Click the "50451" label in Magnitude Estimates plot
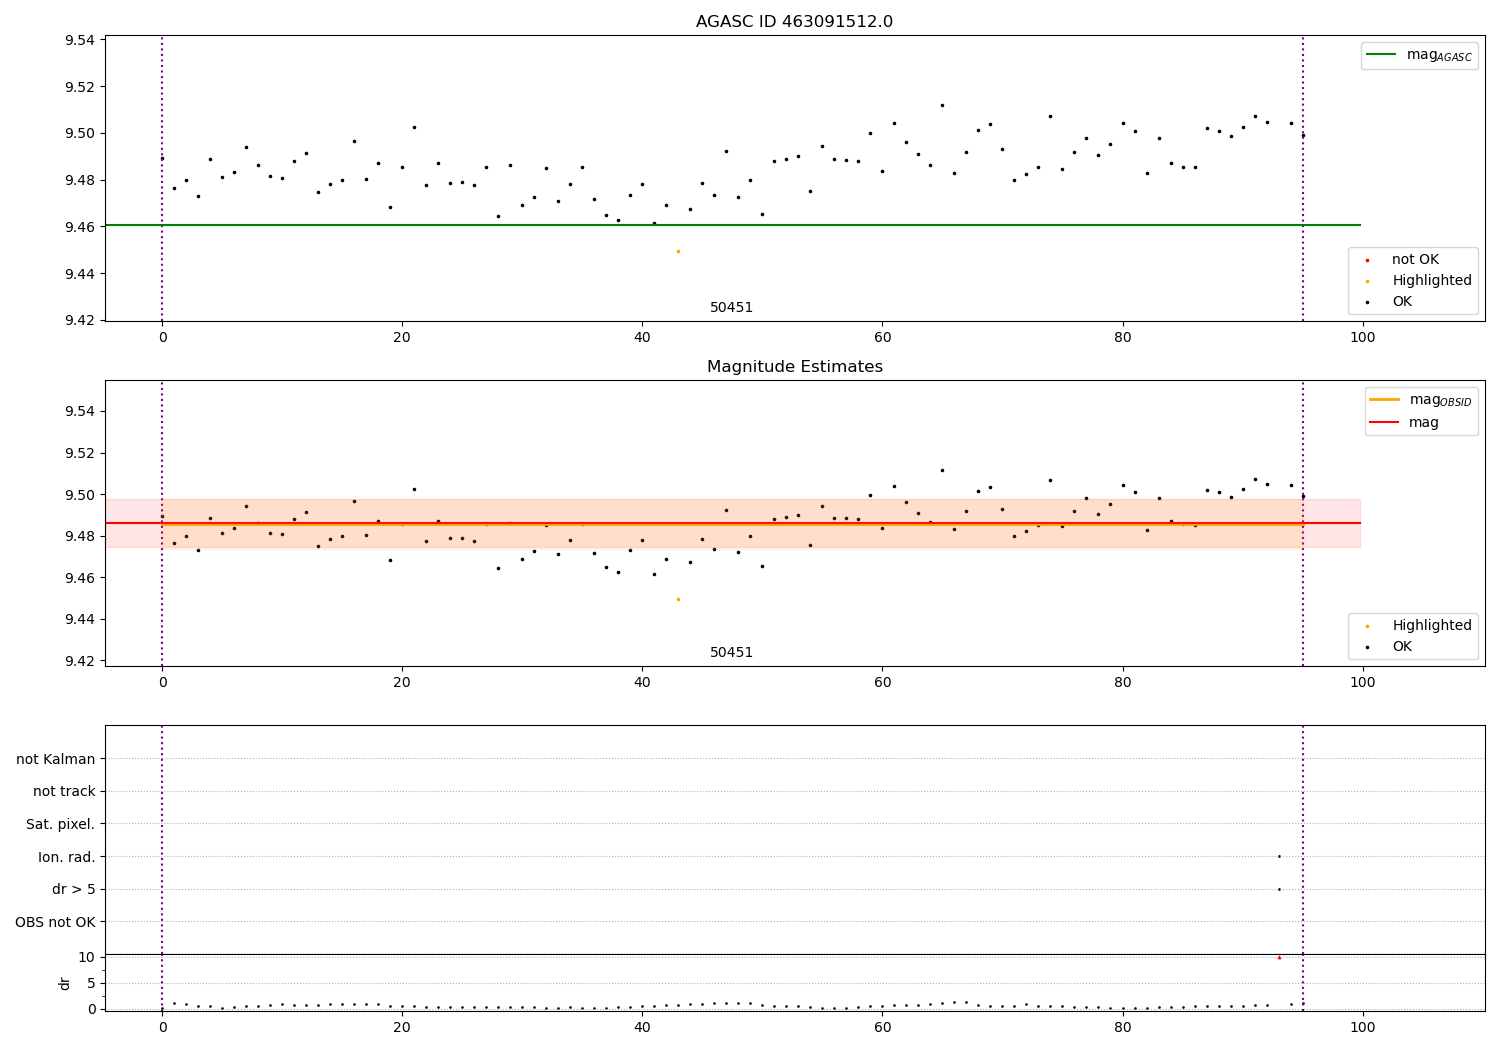The image size is (1500, 1050). (x=731, y=653)
